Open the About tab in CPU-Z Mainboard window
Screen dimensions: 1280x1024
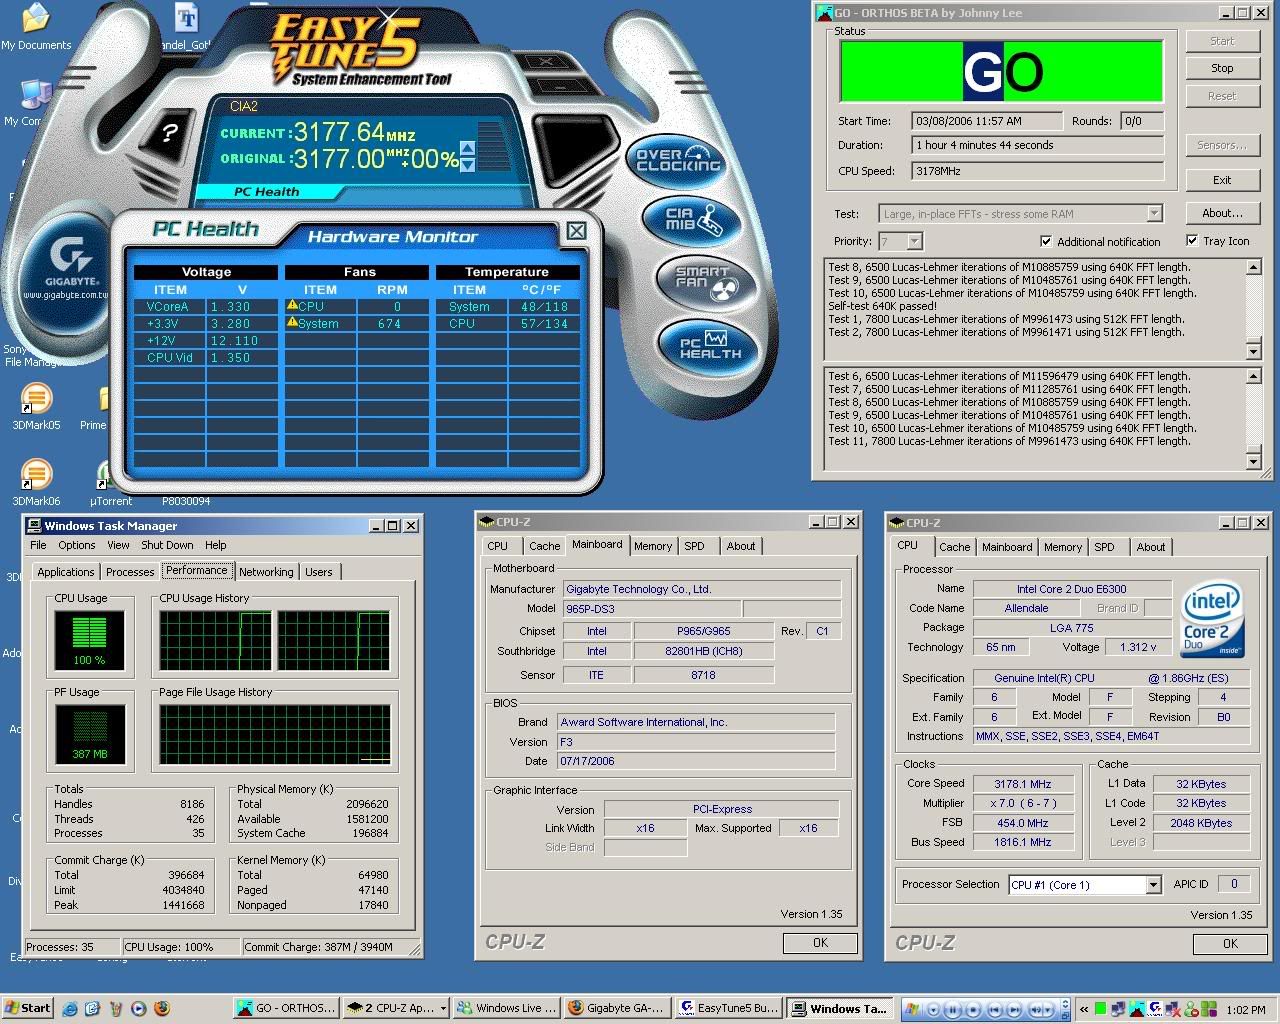coord(741,546)
